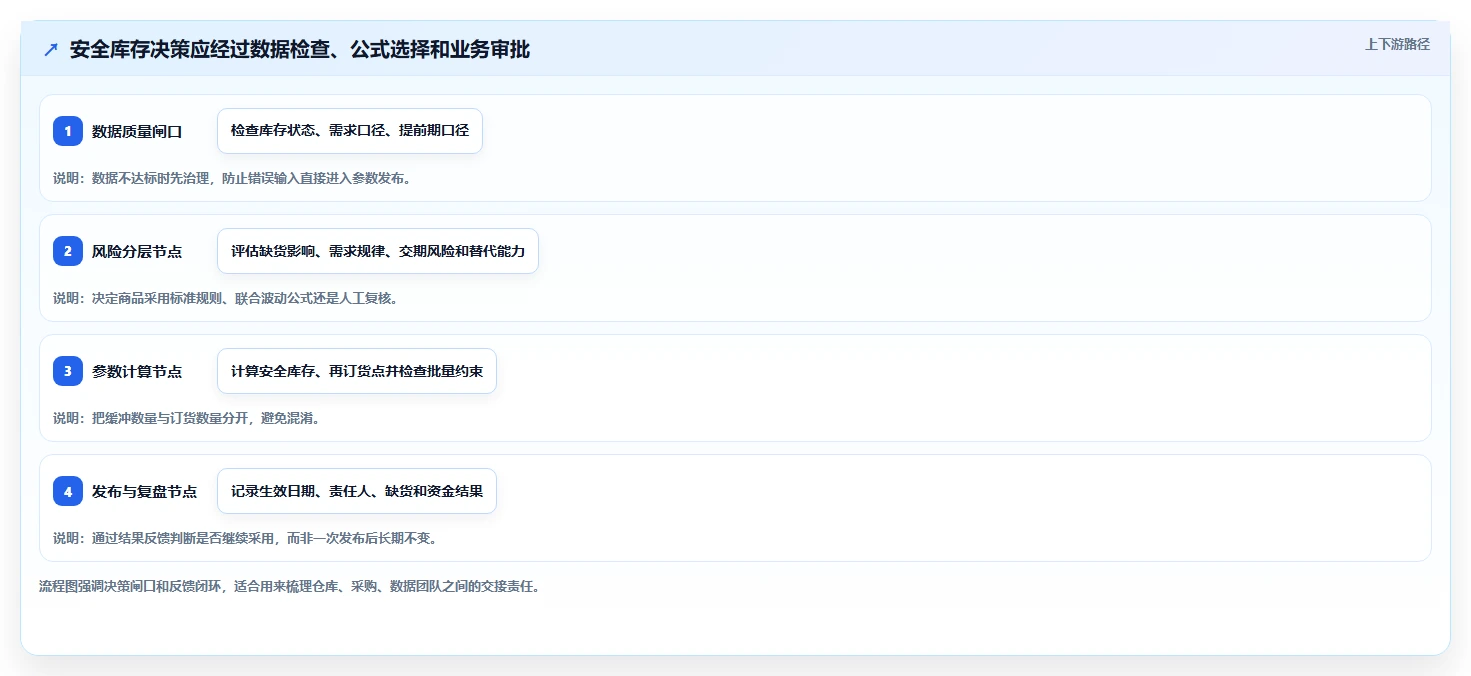Click the 评估缺货影响、需求规律 box
This screenshot has width=1471, height=676.
pos(378,251)
